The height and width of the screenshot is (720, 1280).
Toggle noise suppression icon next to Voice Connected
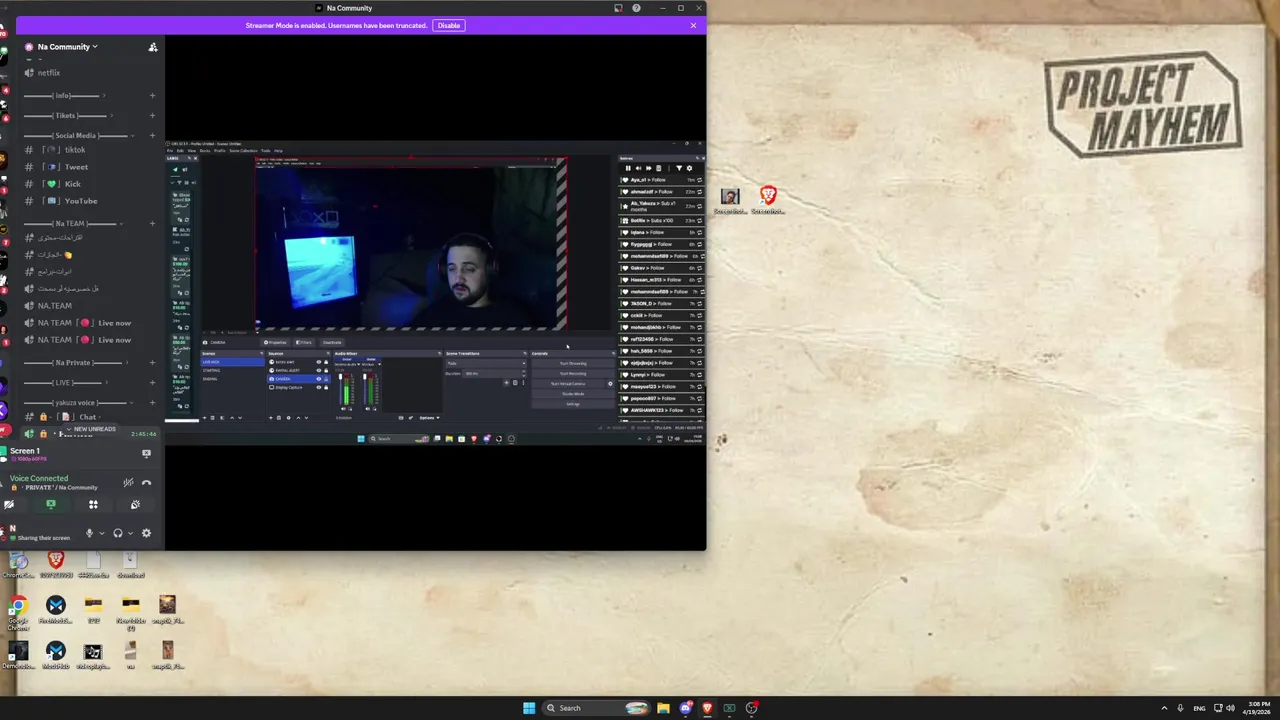(128, 482)
